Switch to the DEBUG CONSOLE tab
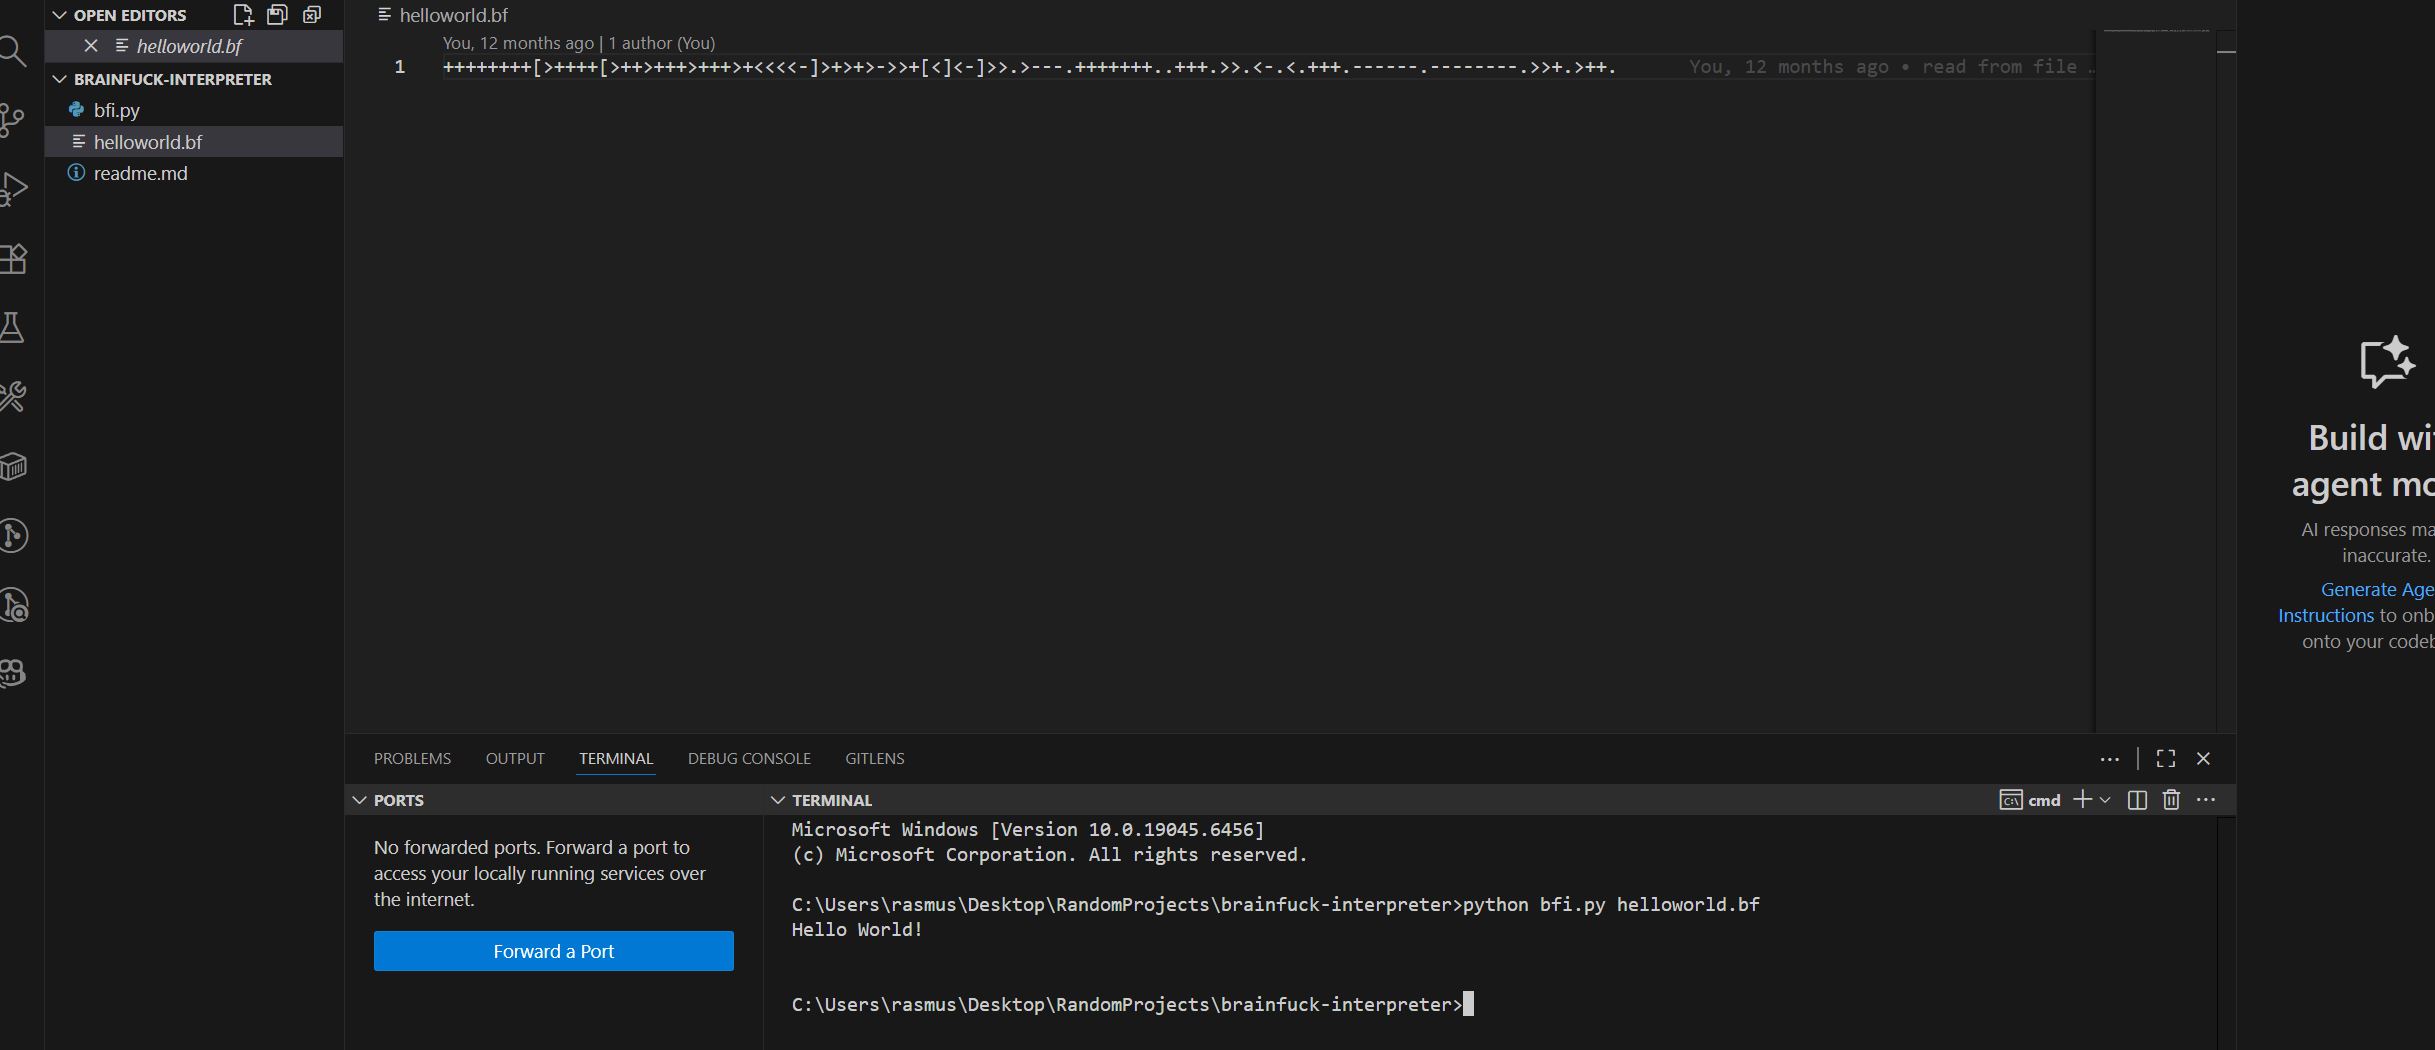The width and height of the screenshot is (2435, 1050). point(749,759)
